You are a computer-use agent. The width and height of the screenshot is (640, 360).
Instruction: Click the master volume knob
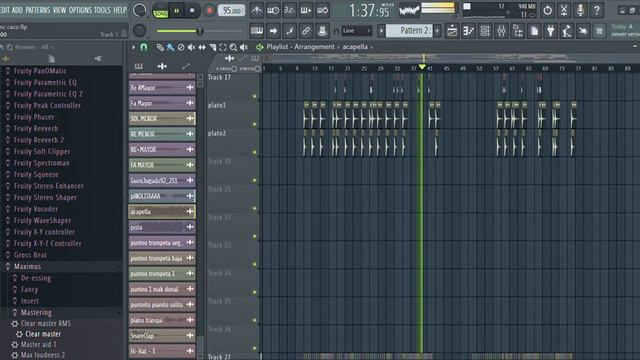pyautogui.click(x=139, y=10)
